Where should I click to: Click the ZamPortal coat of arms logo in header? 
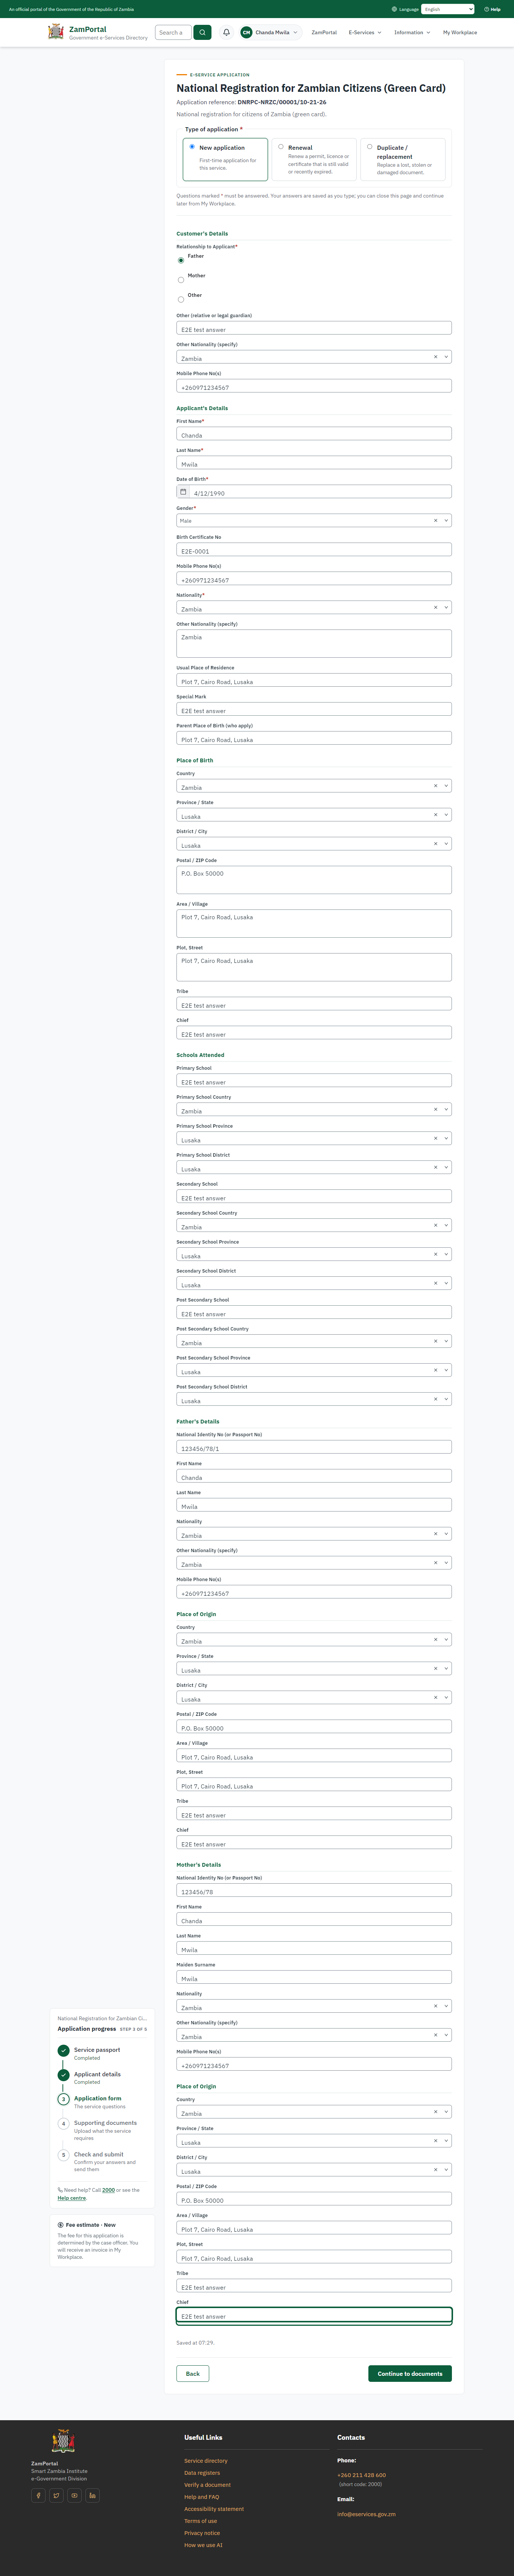pos(56,32)
